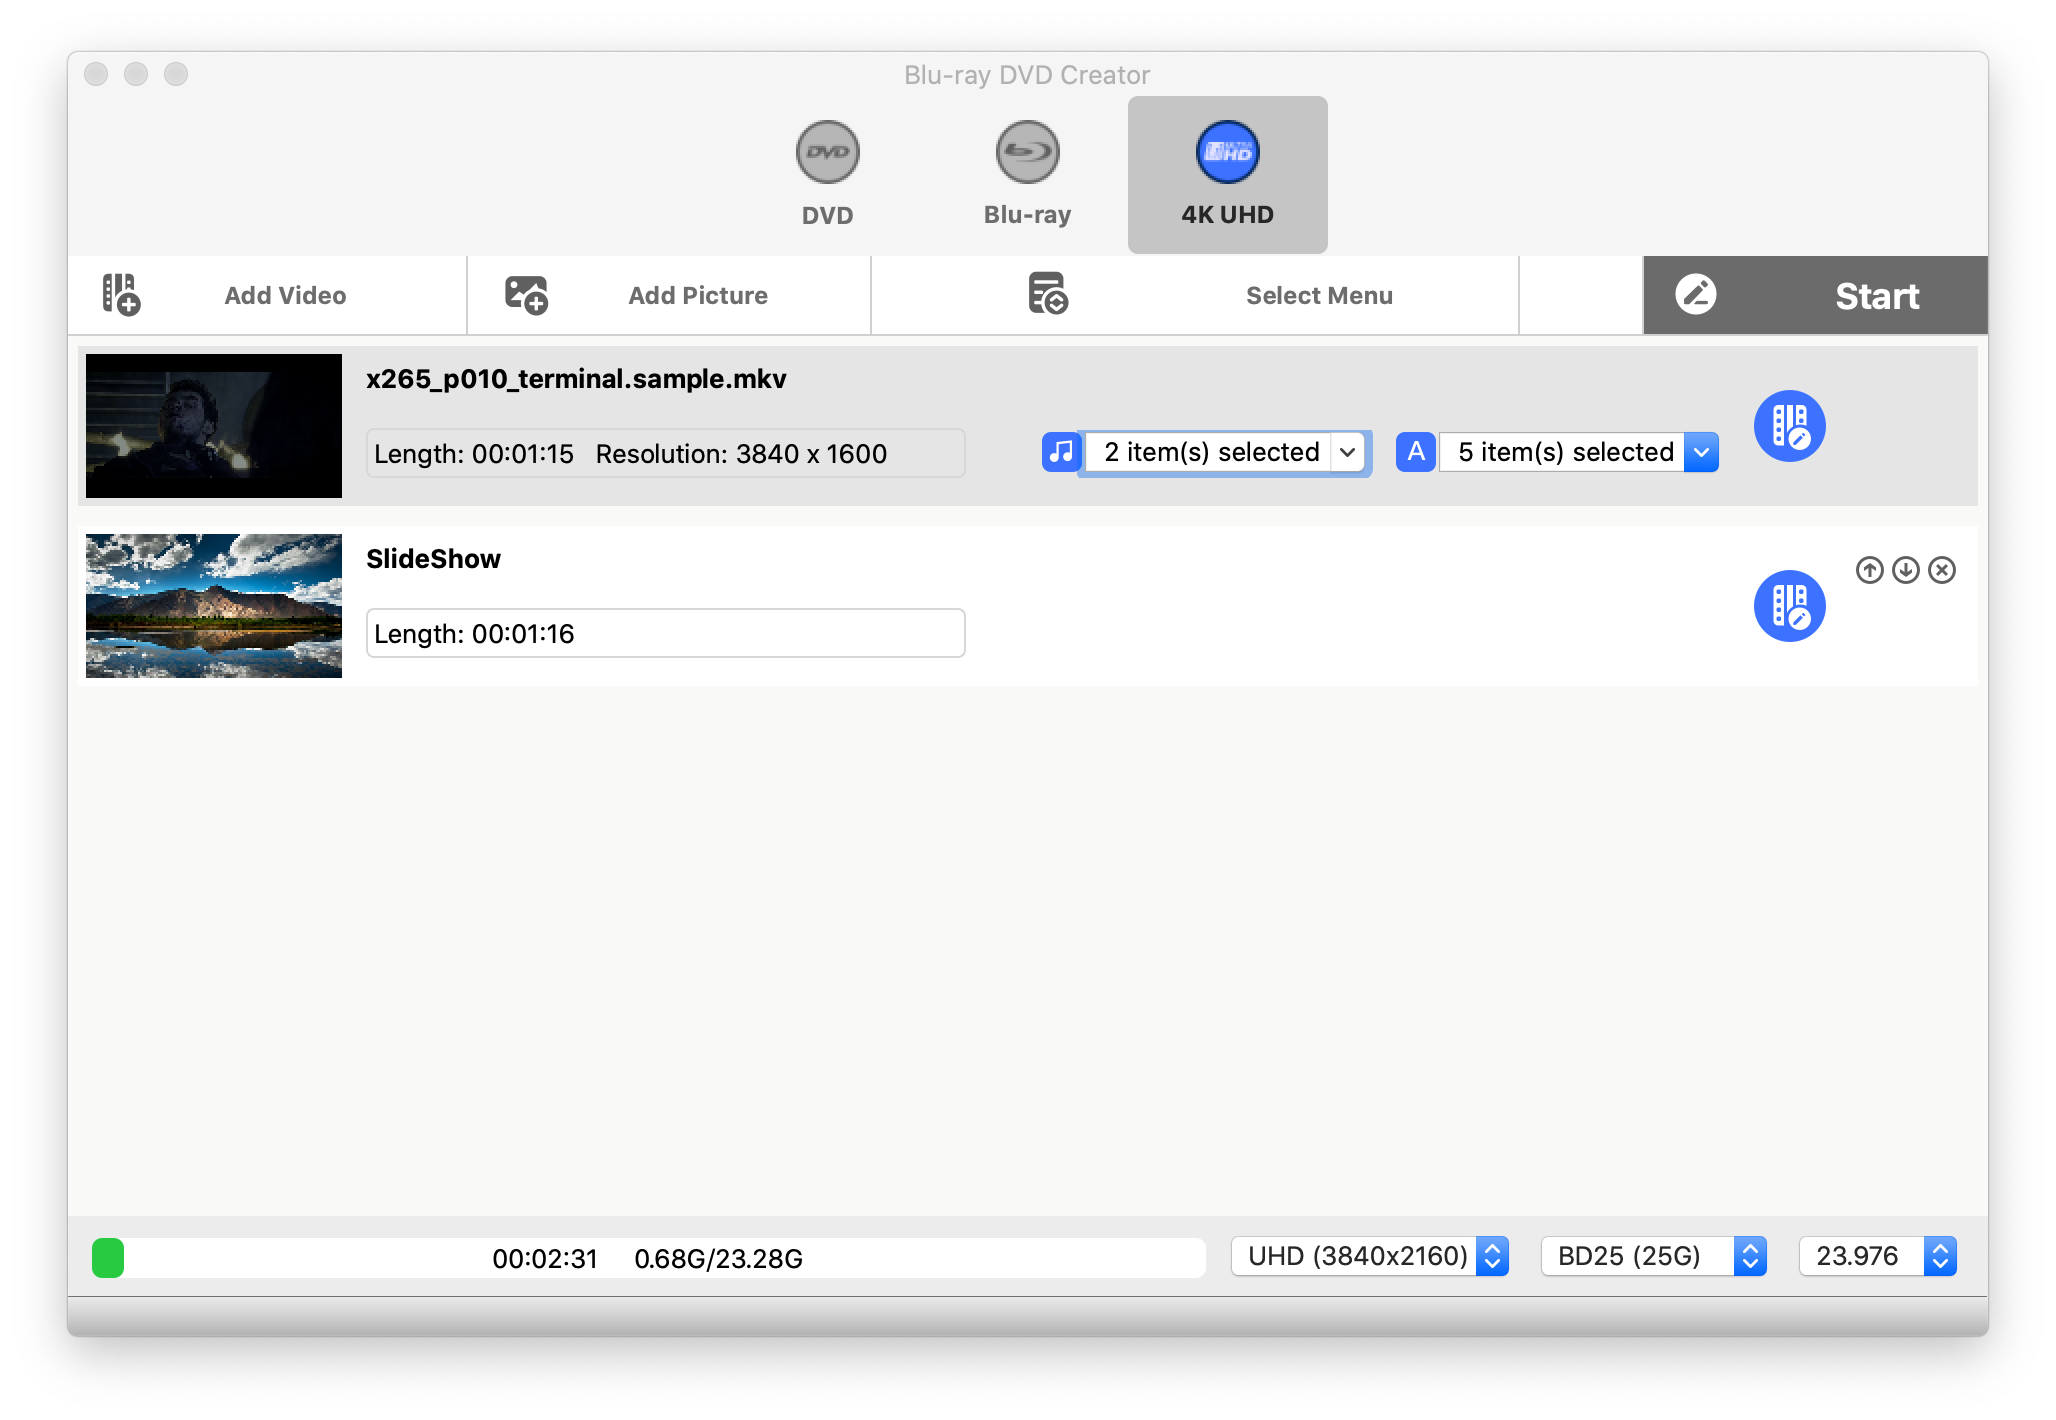Click the Add Video button label

(x=285, y=295)
